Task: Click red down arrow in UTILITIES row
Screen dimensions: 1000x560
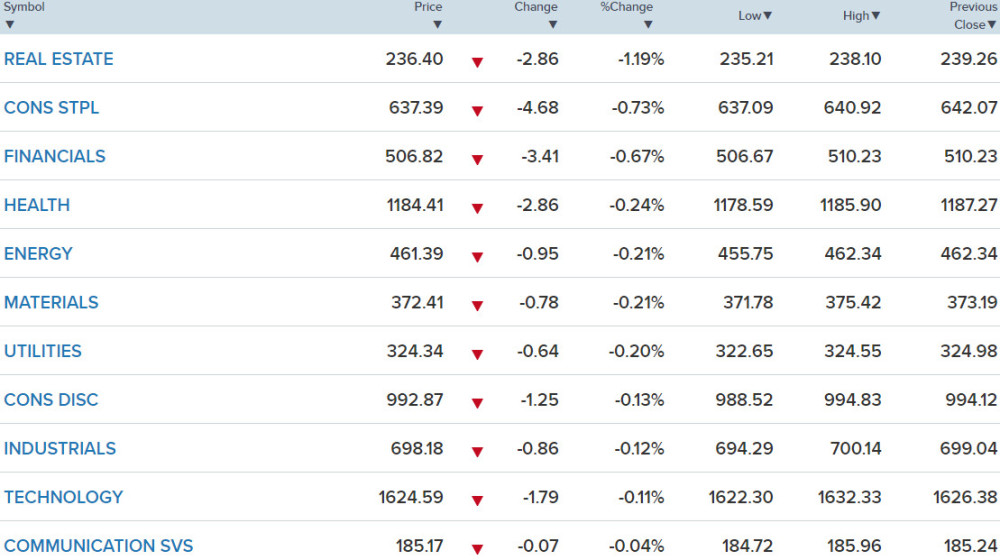Action: point(477,354)
